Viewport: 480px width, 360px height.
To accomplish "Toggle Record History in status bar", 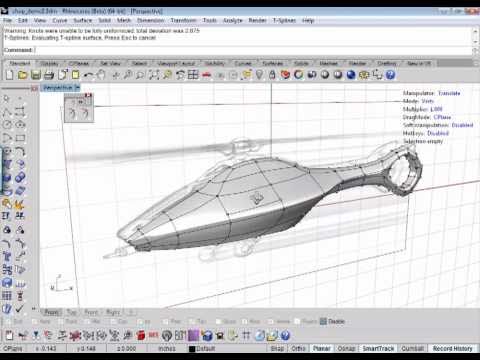I will [452, 348].
